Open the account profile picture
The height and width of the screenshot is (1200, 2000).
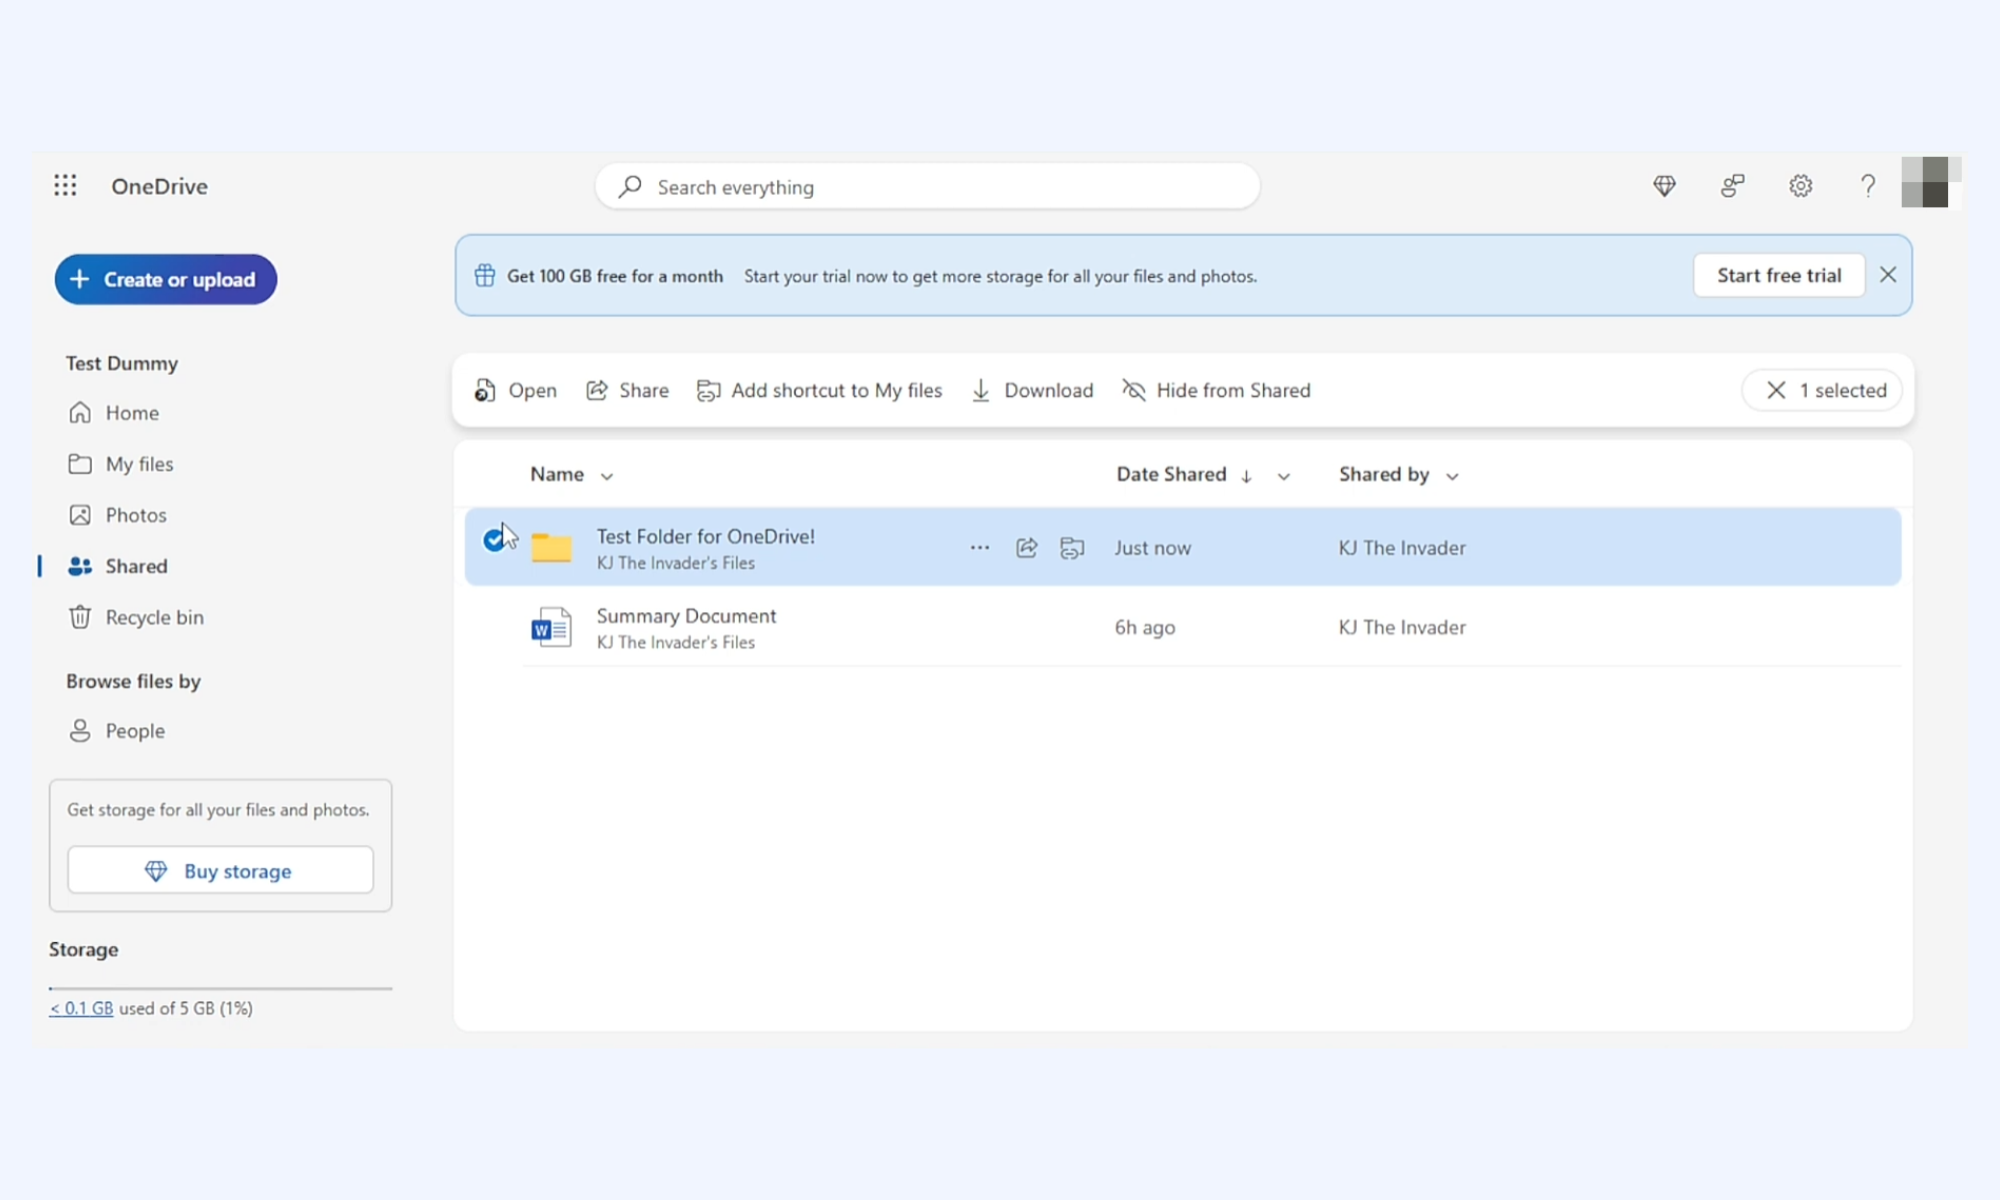coord(1930,182)
